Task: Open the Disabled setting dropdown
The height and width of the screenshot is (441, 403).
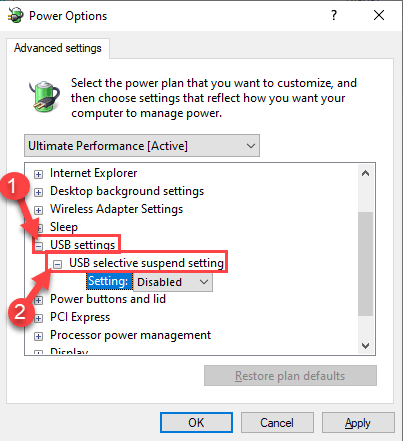Action: pos(173,282)
